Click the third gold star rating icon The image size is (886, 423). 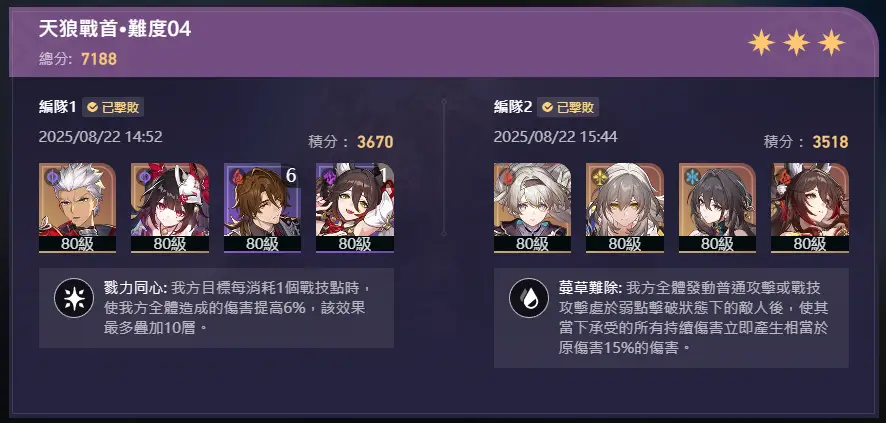coord(831,42)
